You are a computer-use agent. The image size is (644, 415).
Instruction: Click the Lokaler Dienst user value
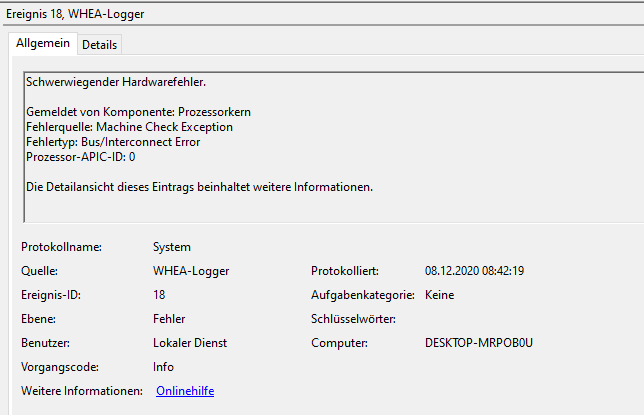(190, 343)
